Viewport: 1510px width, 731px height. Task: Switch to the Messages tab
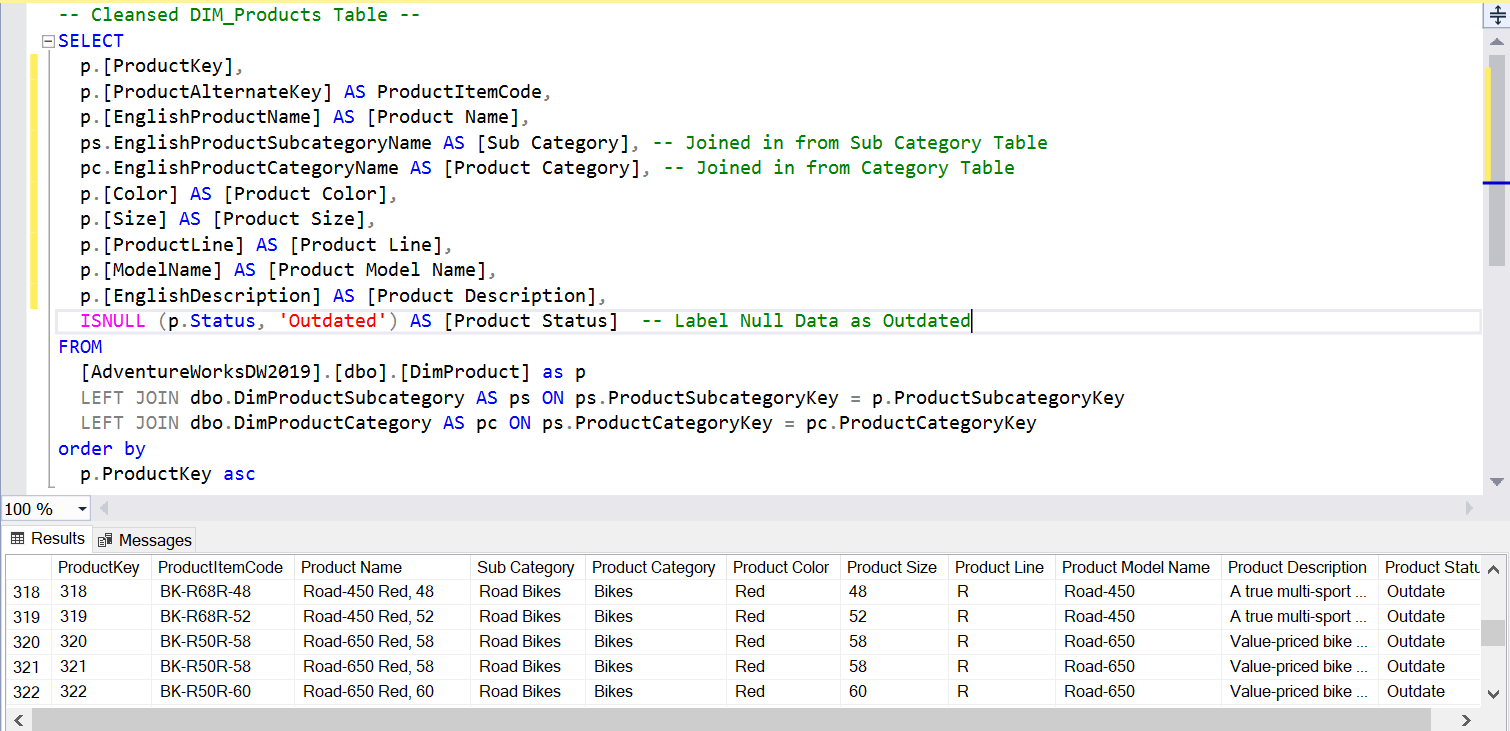(145, 540)
